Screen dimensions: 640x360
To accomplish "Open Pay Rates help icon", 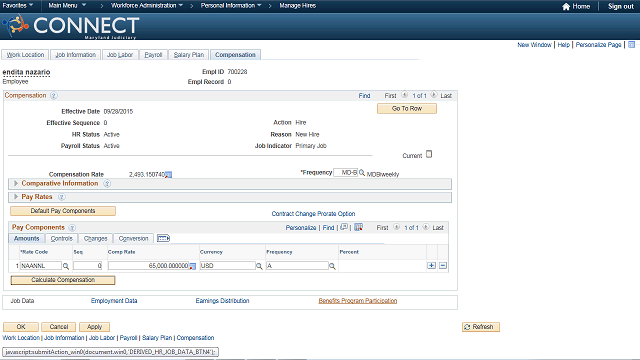I will pyautogui.click(x=61, y=197).
